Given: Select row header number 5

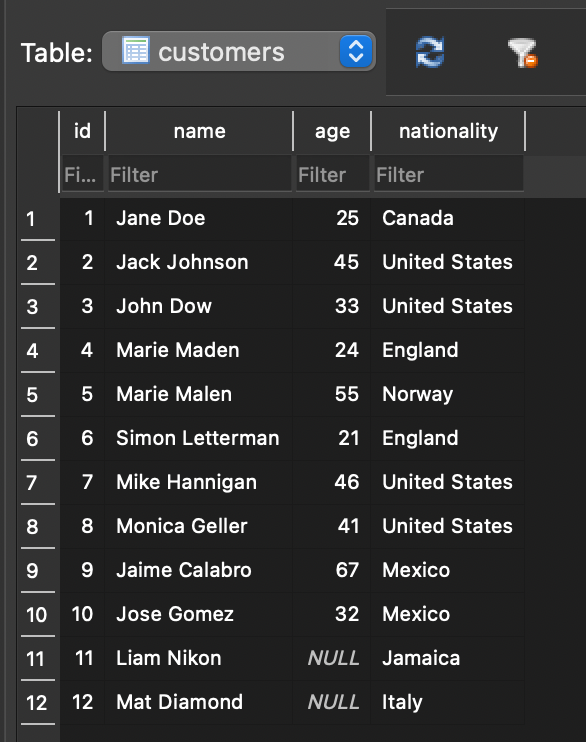Looking at the screenshot, I should [38, 395].
